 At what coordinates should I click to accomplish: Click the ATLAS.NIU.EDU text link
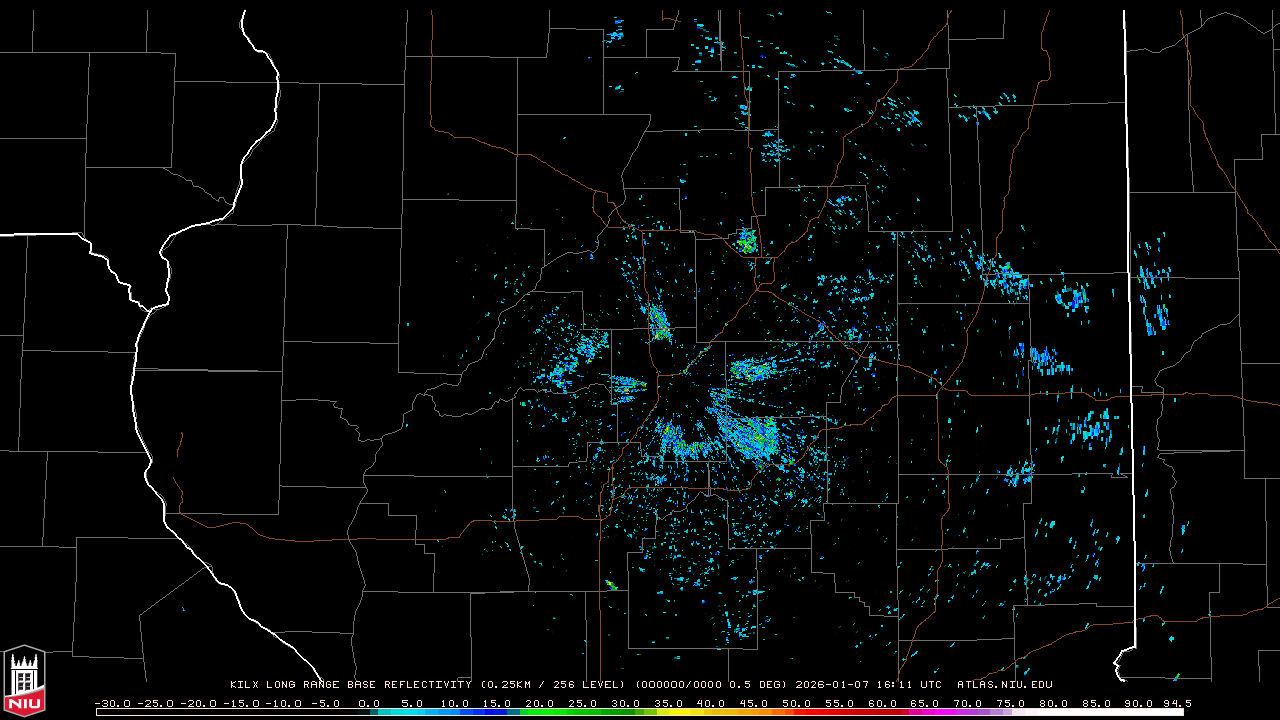pos(1004,685)
